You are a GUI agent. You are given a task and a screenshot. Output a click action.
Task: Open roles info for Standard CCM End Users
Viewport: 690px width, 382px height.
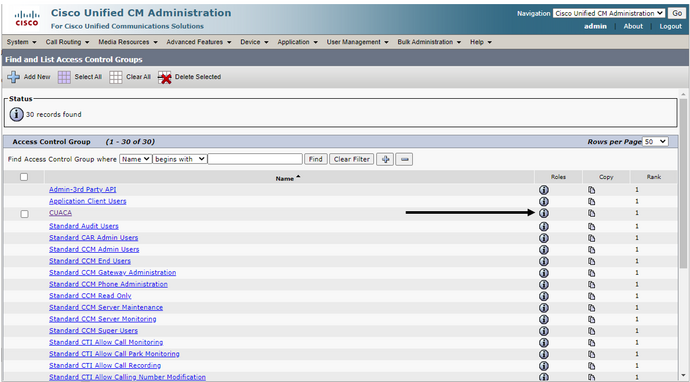coord(544,261)
